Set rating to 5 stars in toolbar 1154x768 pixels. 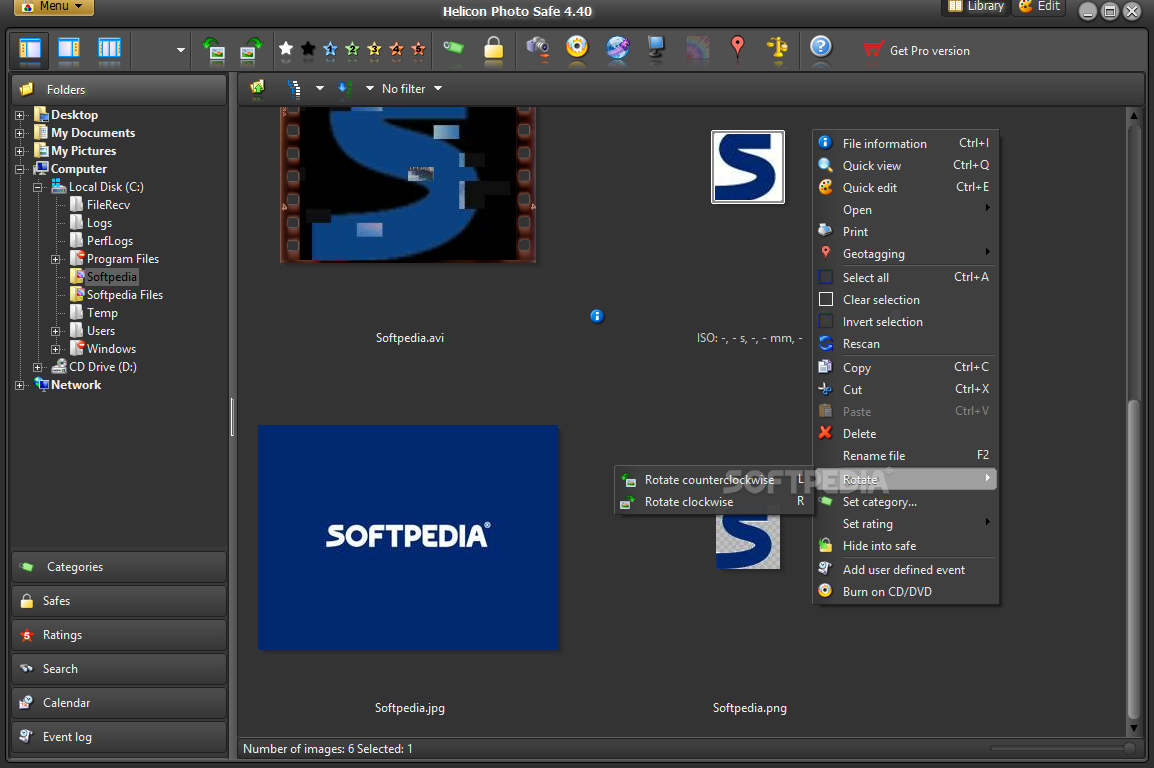click(x=419, y=49)
